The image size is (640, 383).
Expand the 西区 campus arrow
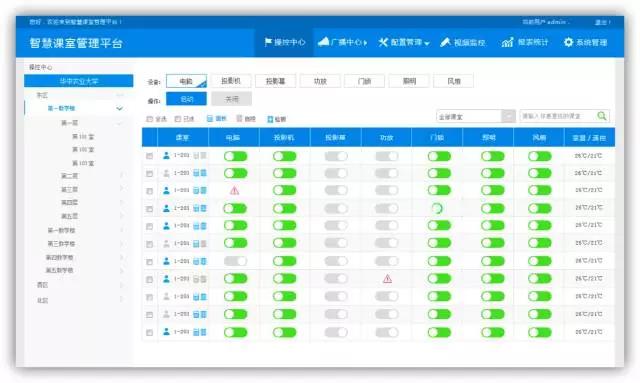(121, 285)
